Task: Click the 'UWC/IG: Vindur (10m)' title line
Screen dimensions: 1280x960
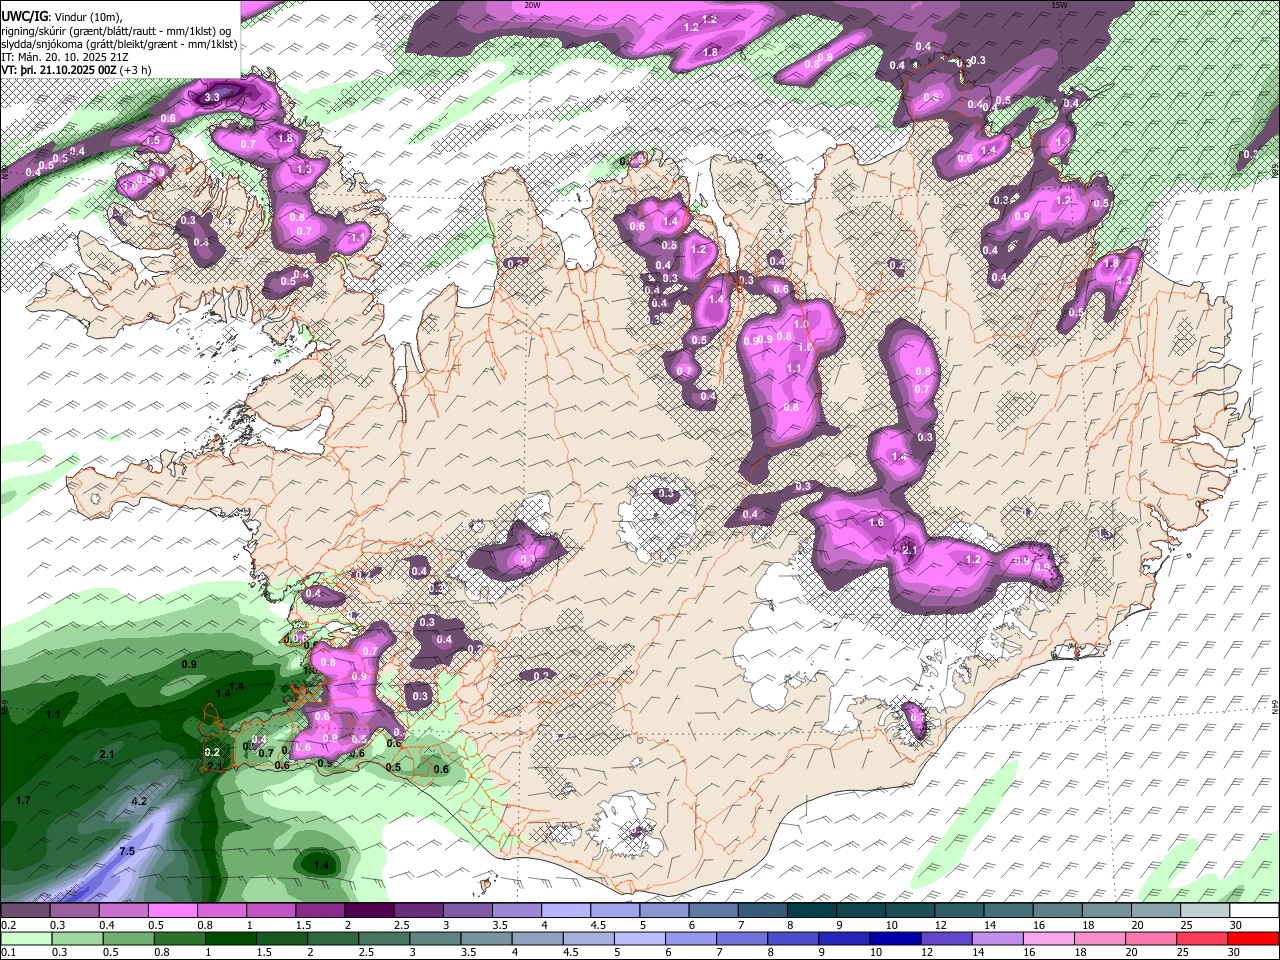Action: 61,16
